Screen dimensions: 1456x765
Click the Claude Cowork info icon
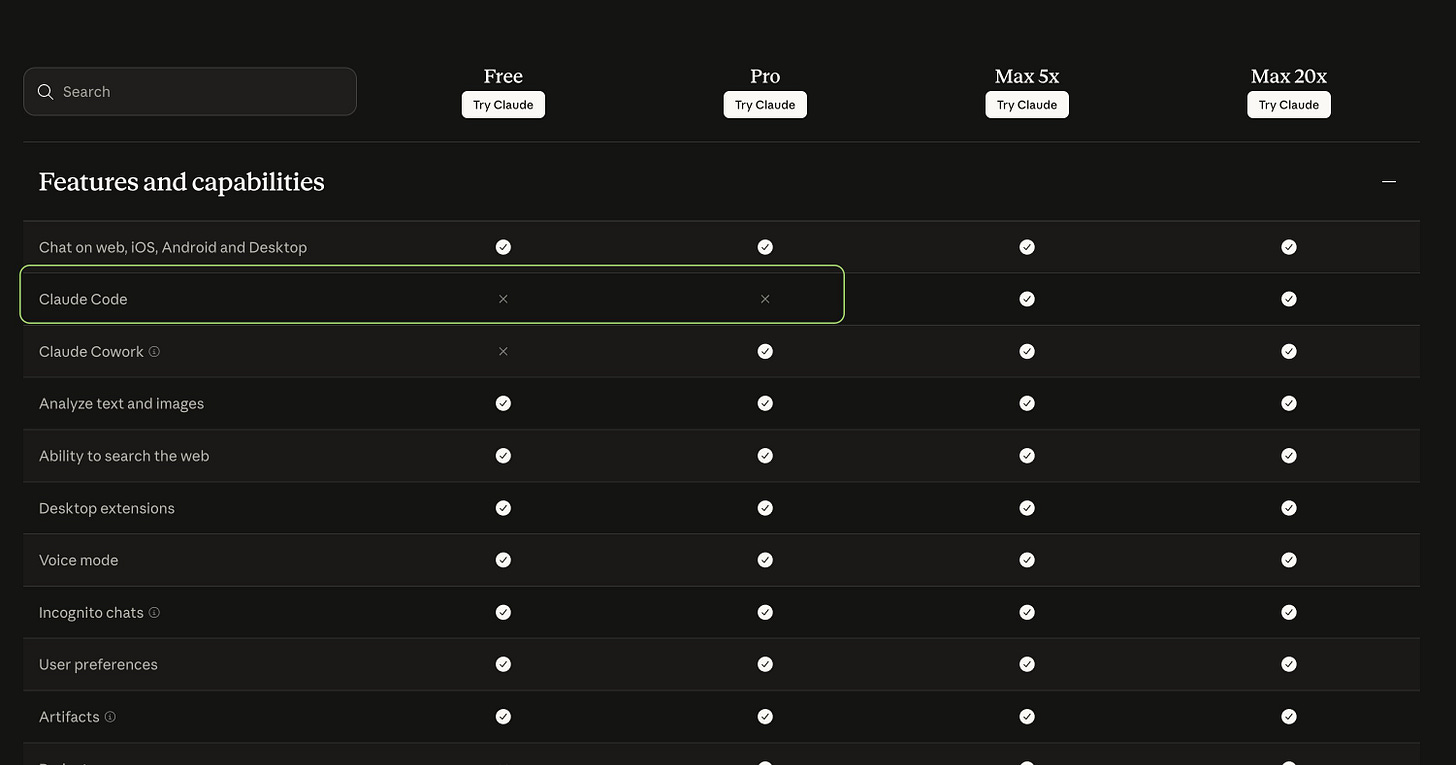coord(154,351)
